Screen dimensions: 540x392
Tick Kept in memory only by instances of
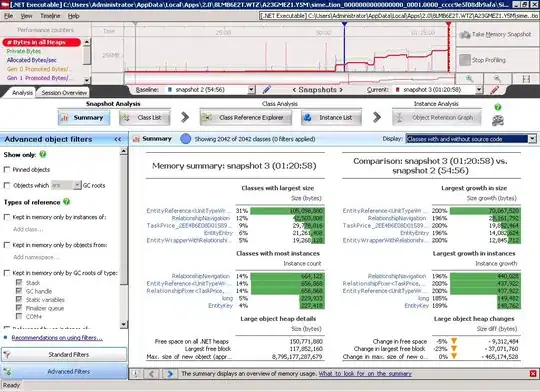7,217
